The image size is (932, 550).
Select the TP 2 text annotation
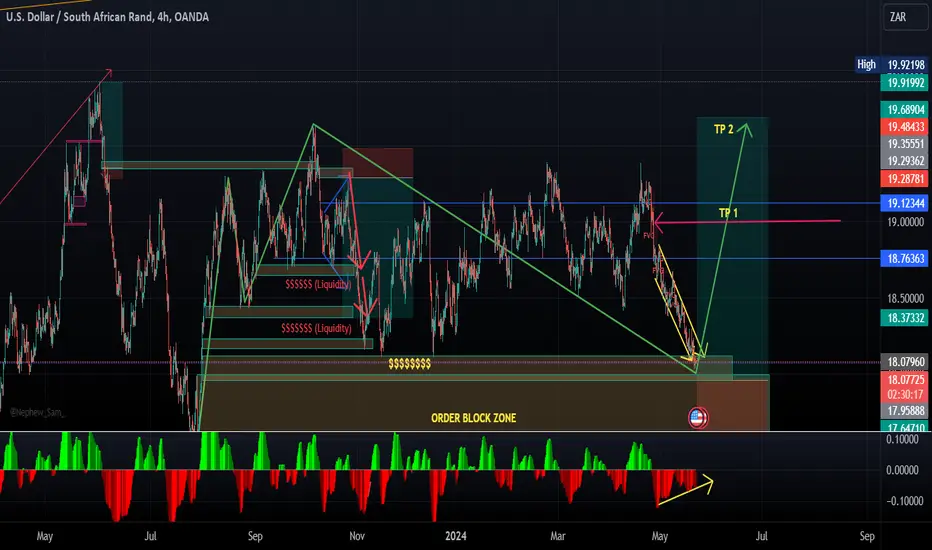click(x=723, y=129)
